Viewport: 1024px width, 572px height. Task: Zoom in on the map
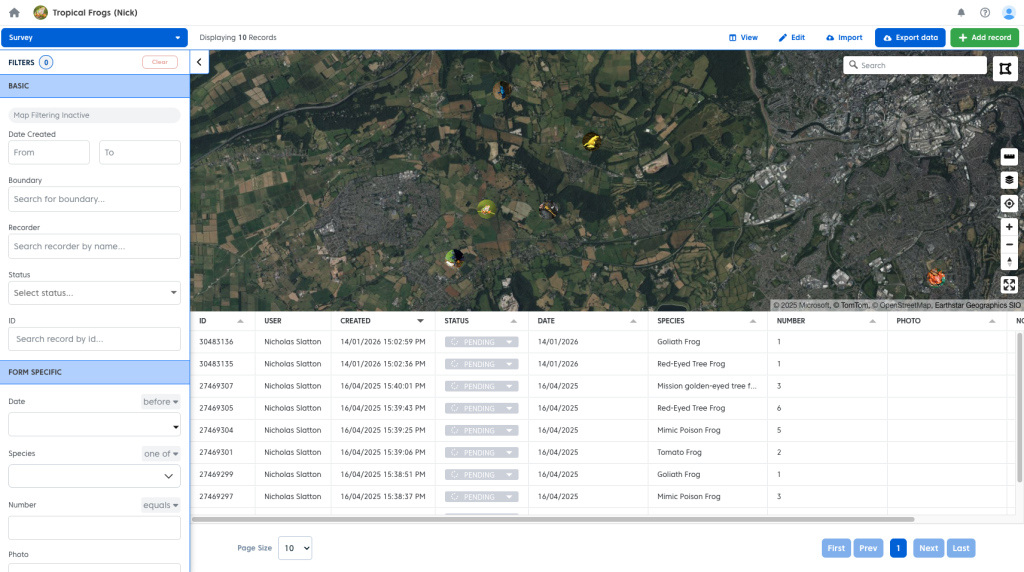1009,227
